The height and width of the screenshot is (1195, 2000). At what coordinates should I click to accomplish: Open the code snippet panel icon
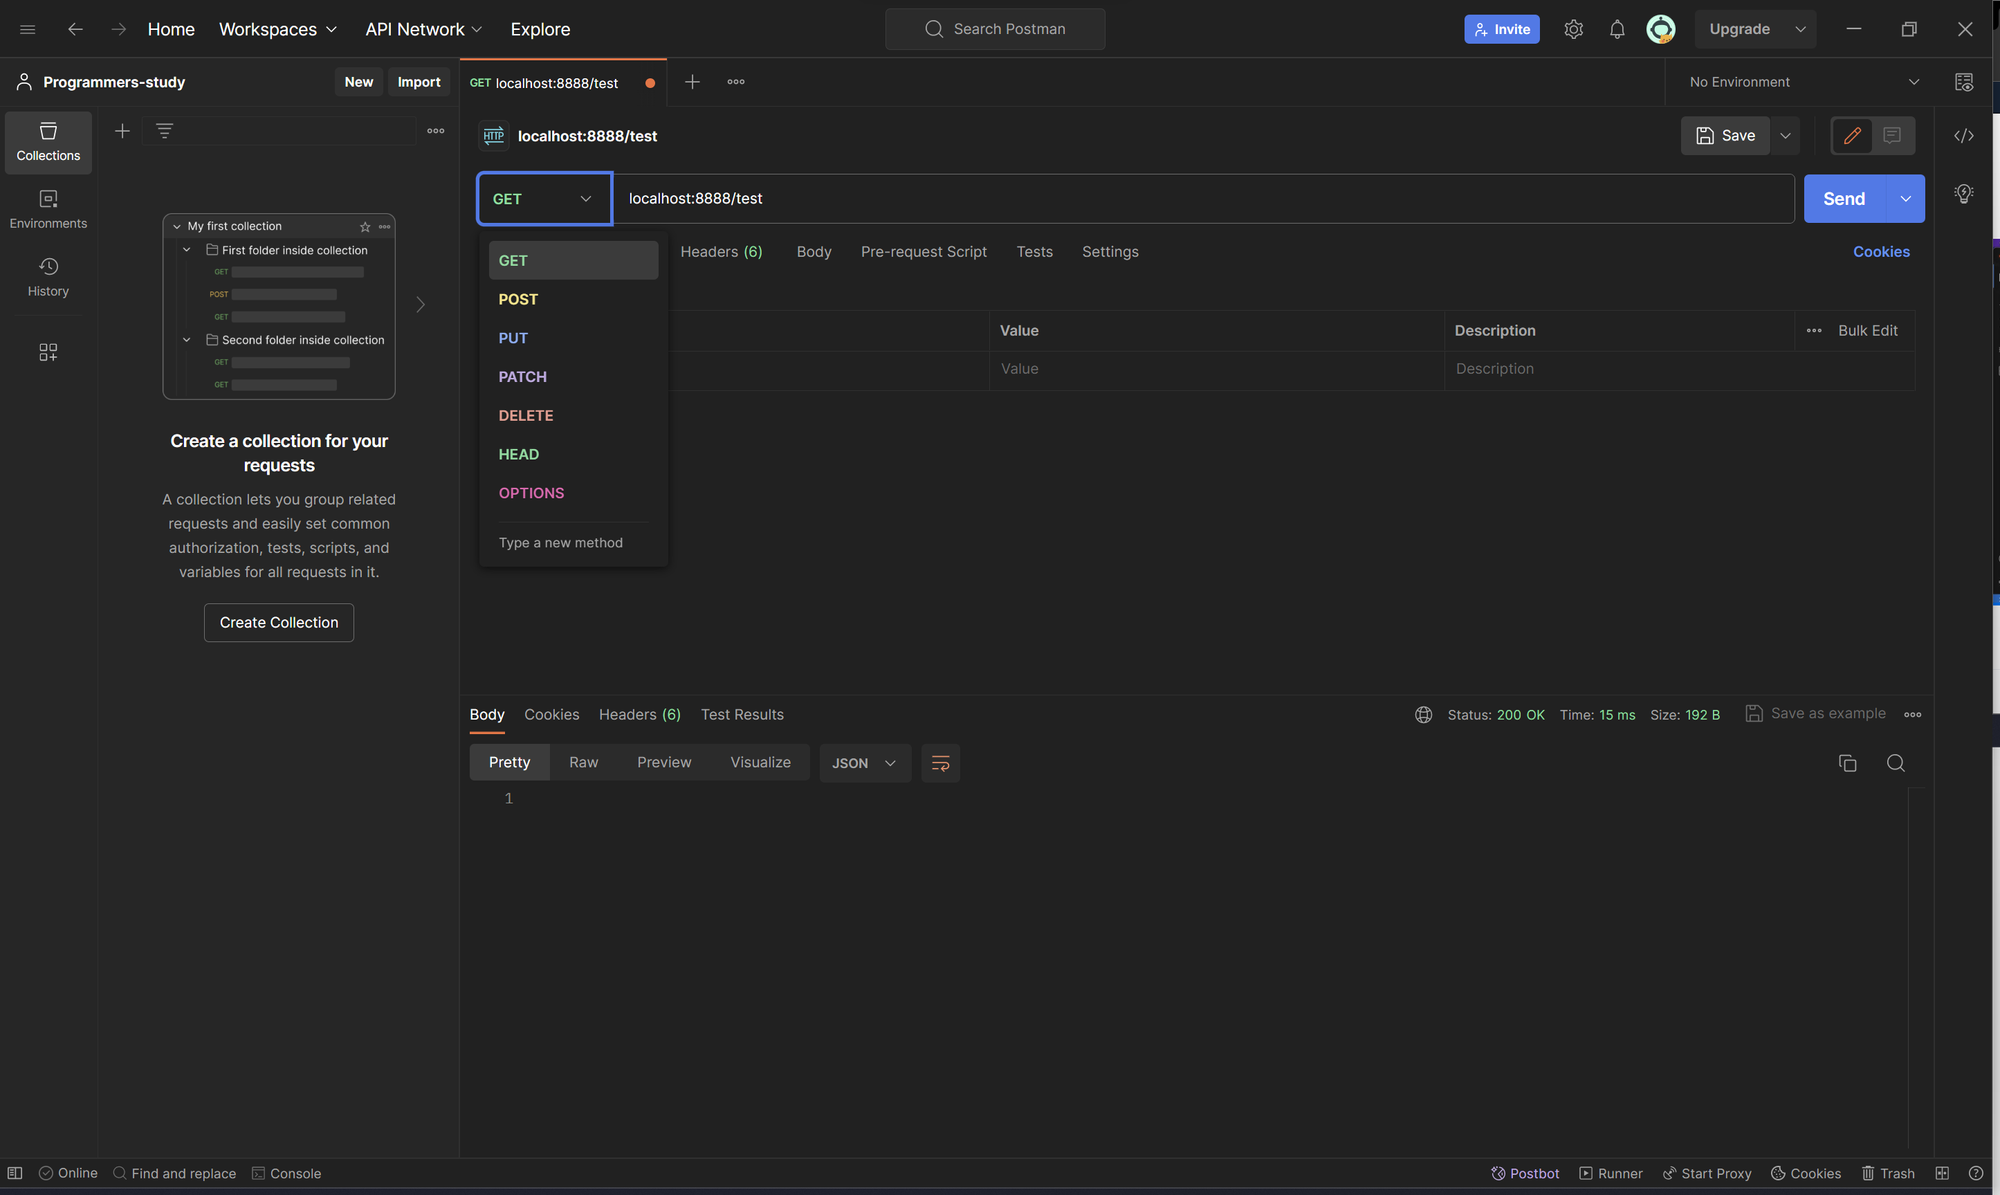point(1964,136)
